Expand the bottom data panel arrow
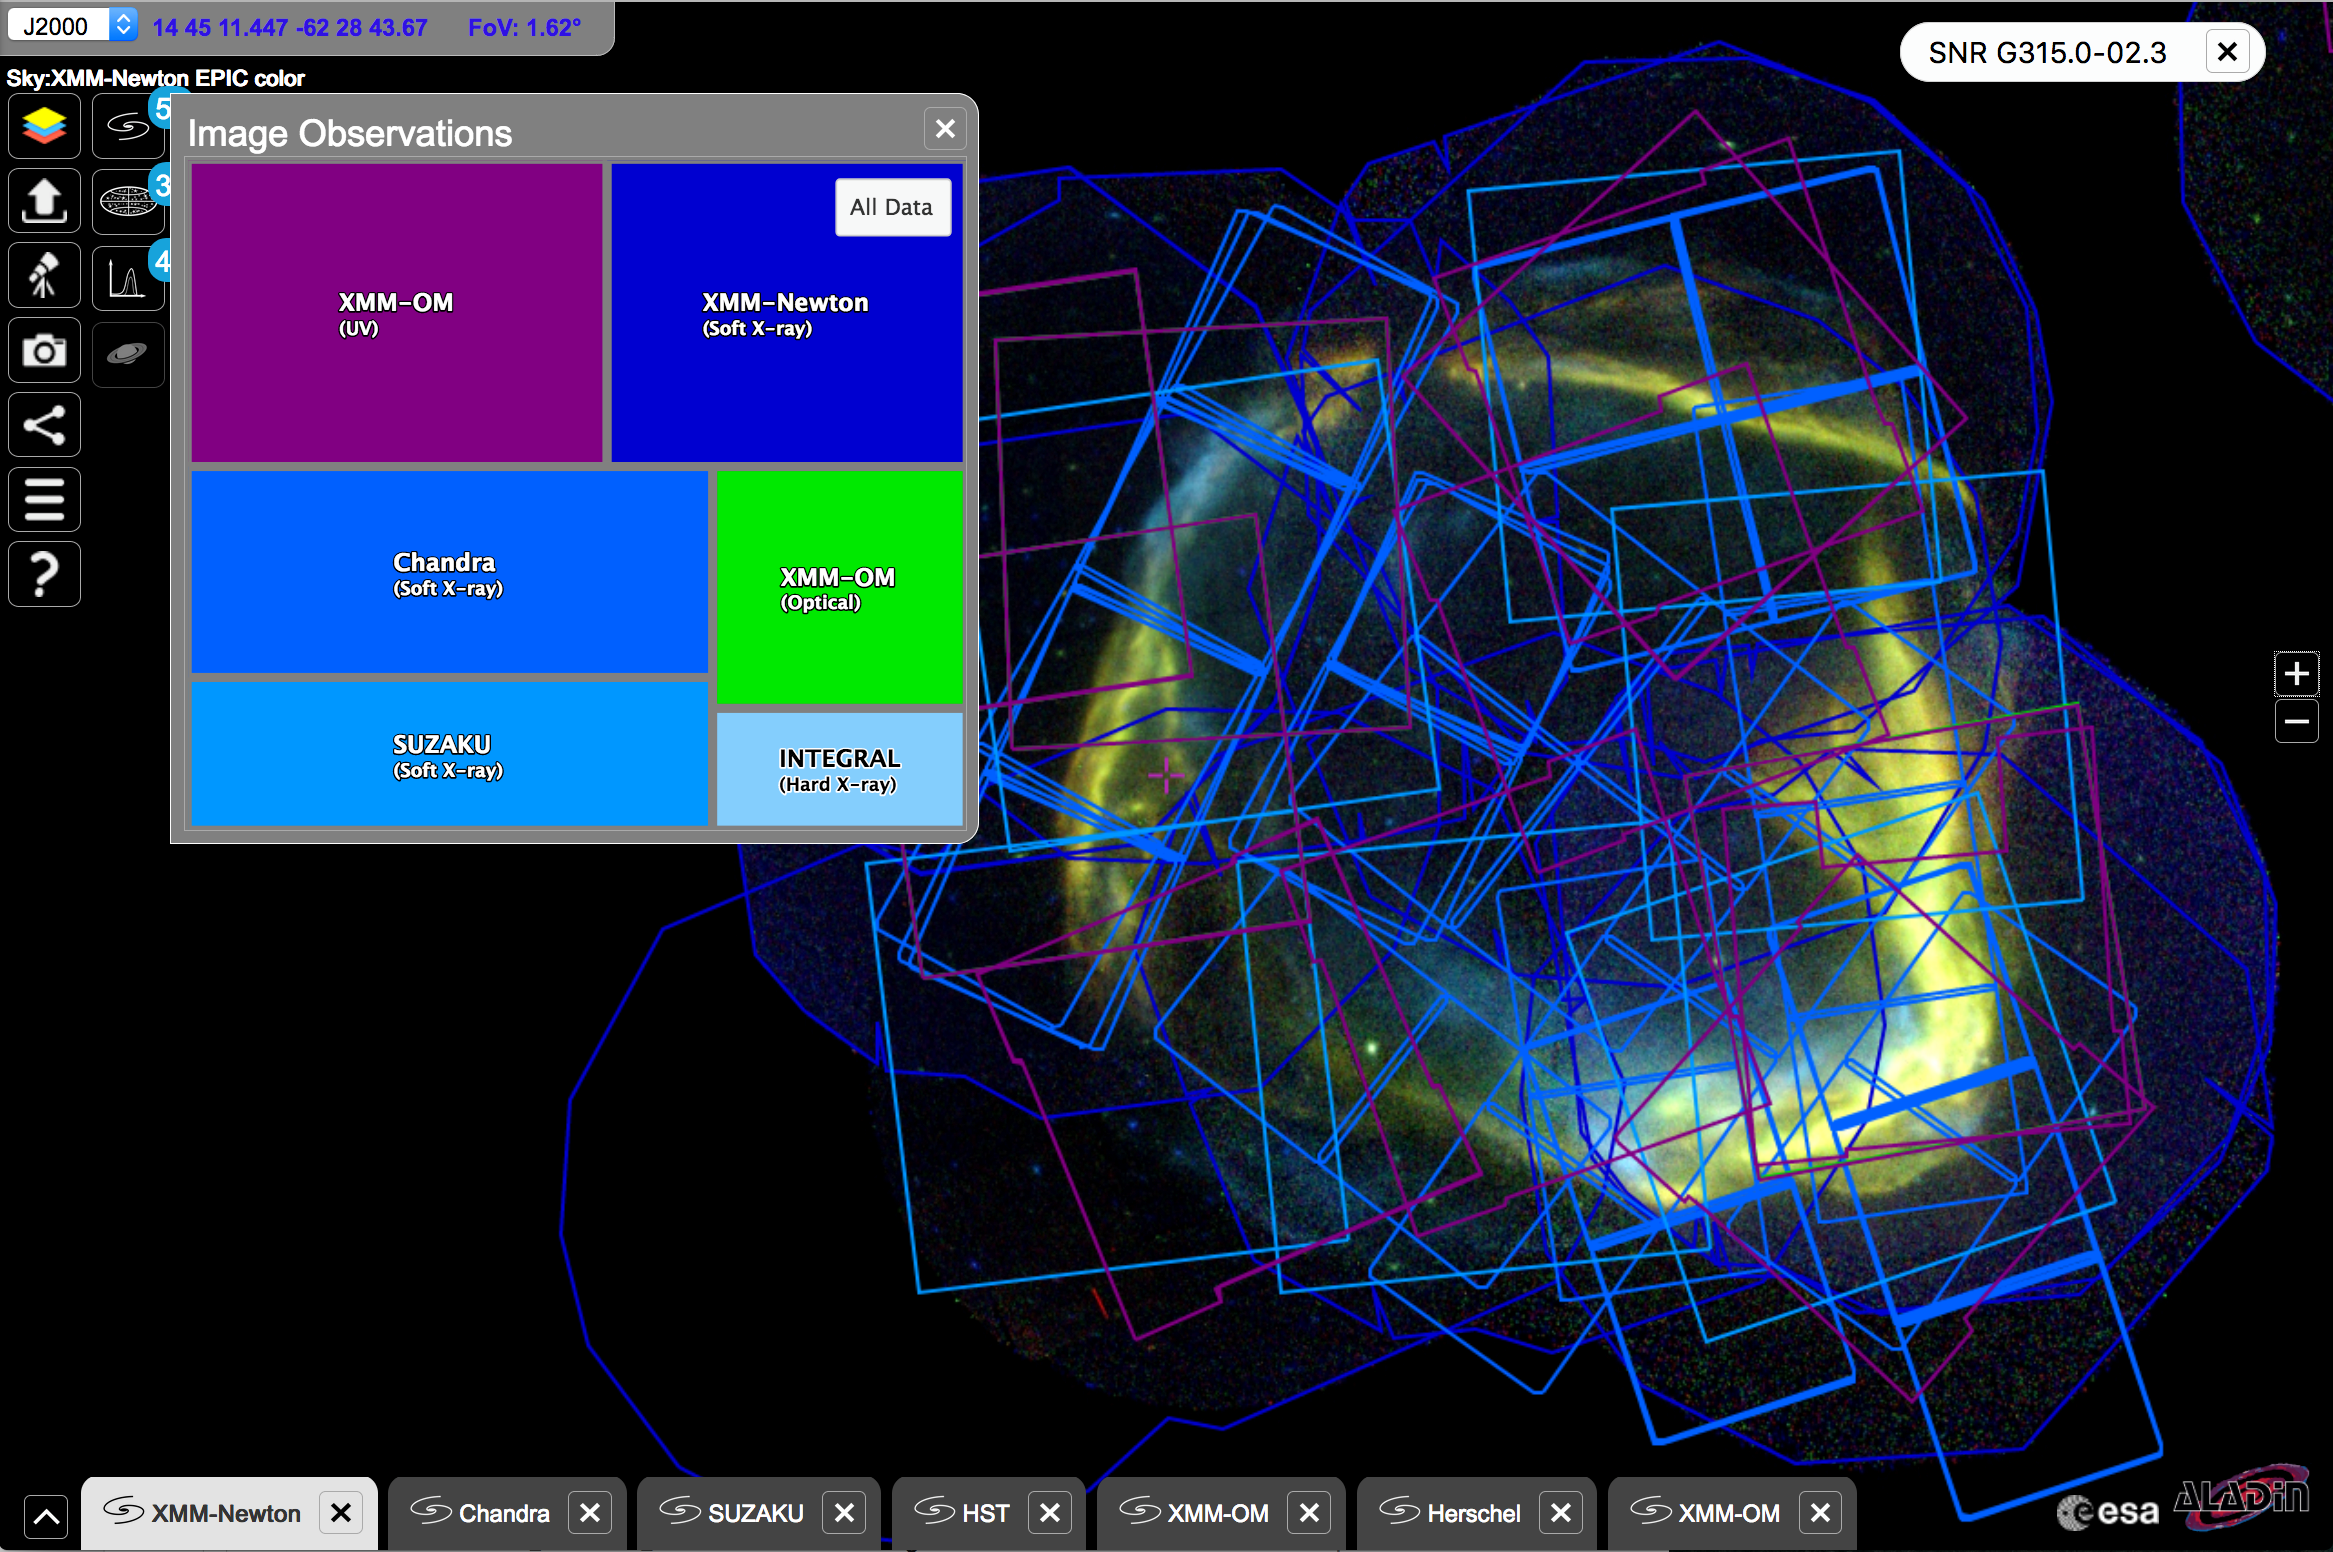This screenshot has height=1552, width=2333. click(46, 1517)
